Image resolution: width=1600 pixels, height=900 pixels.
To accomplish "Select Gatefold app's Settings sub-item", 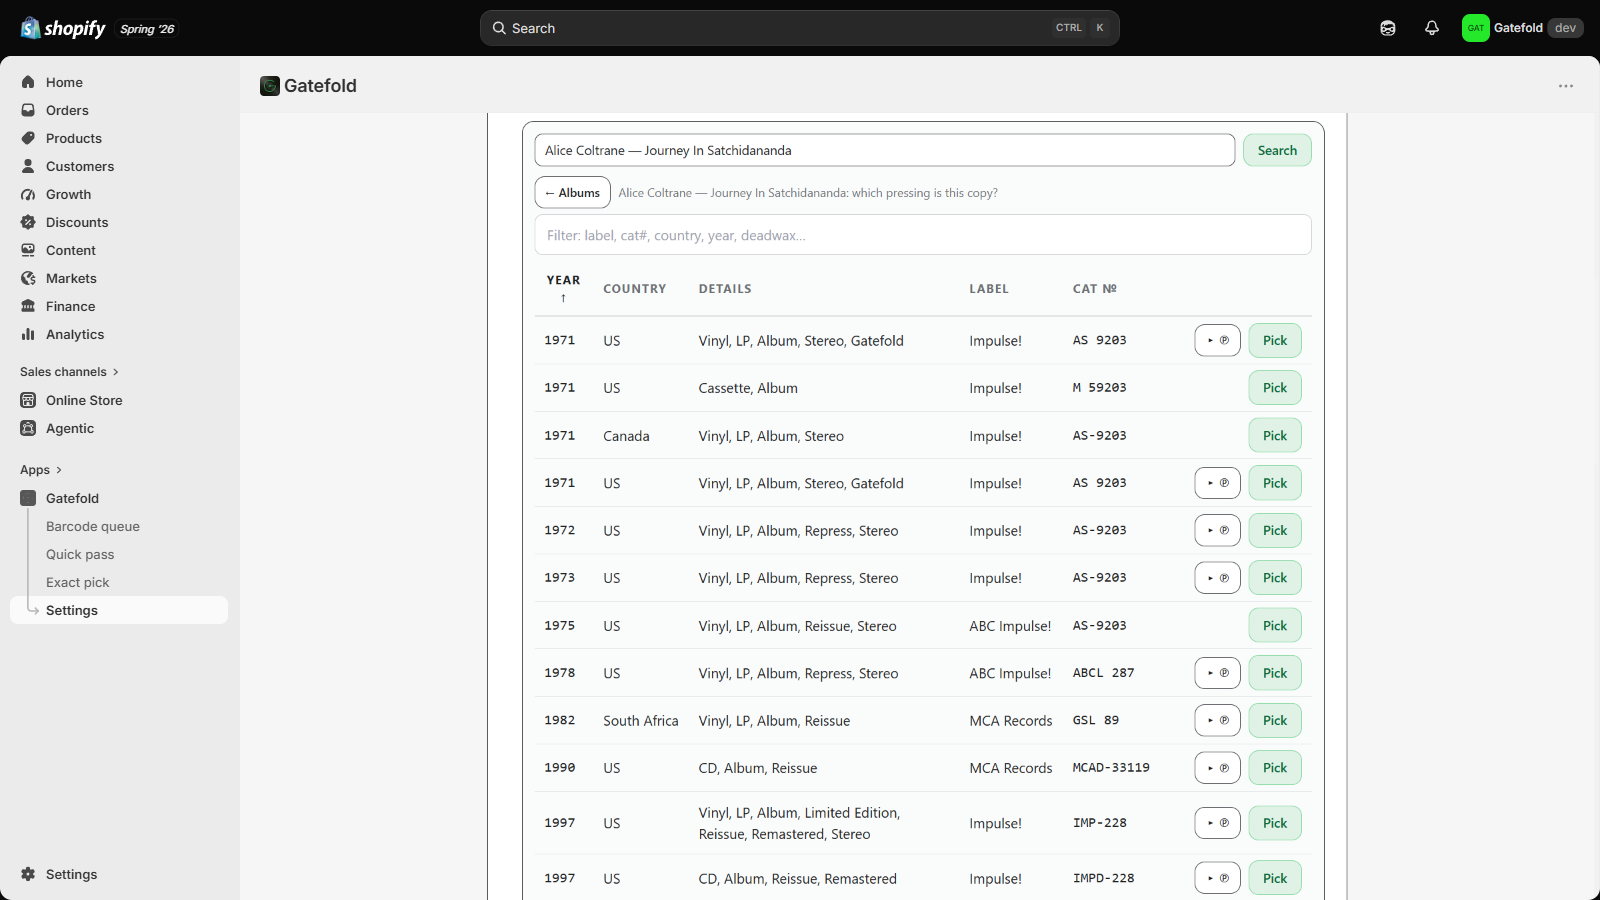I will coord(119,610).
